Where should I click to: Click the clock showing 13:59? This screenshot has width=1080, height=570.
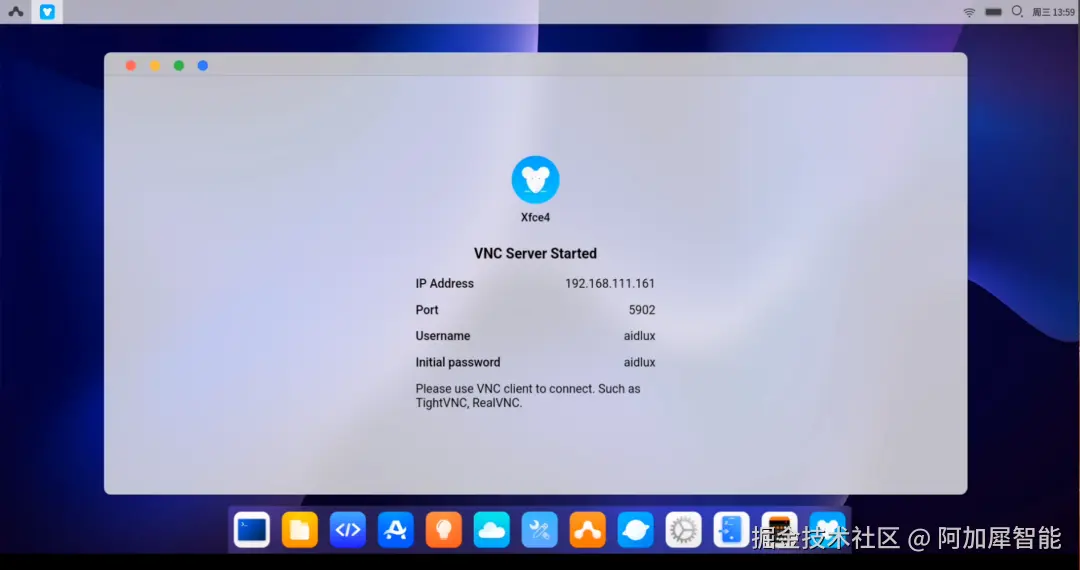pyautogui.click(x=1053, y=12)
